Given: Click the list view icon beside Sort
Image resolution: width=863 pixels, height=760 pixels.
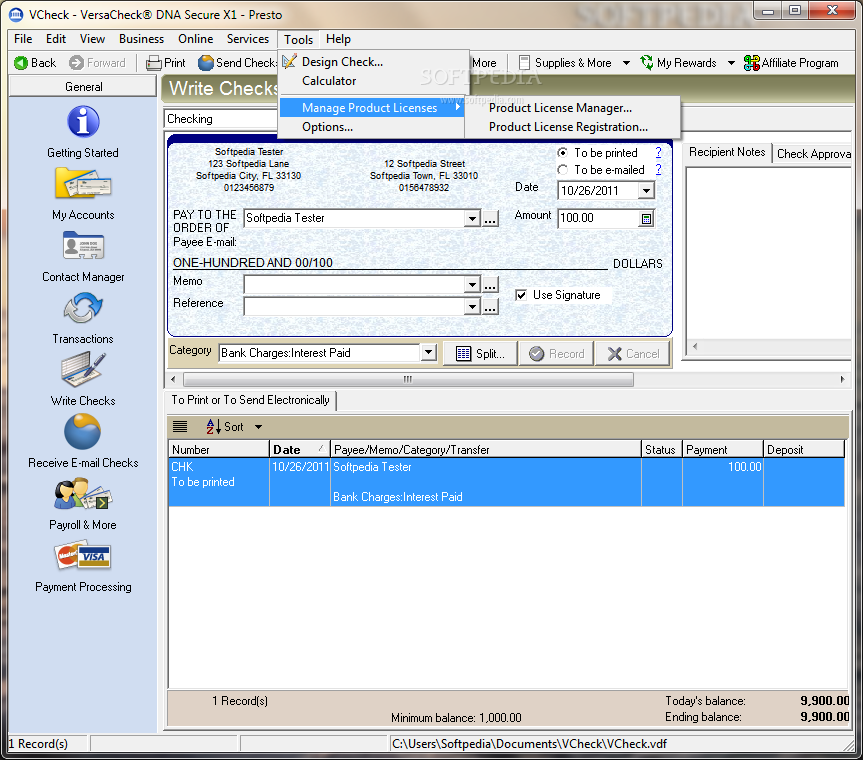Looking at the screenshot, I should 180,427.
